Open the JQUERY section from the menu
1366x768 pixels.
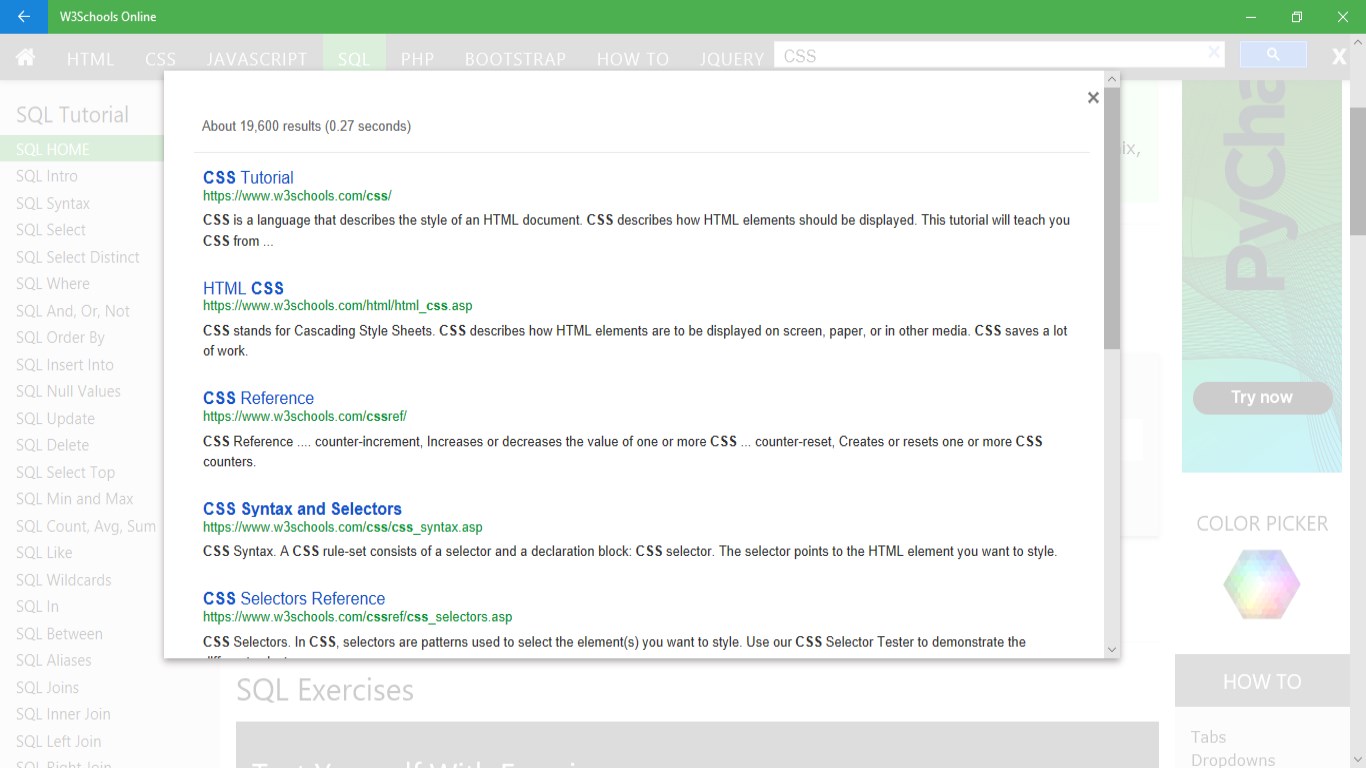(731, 59)
